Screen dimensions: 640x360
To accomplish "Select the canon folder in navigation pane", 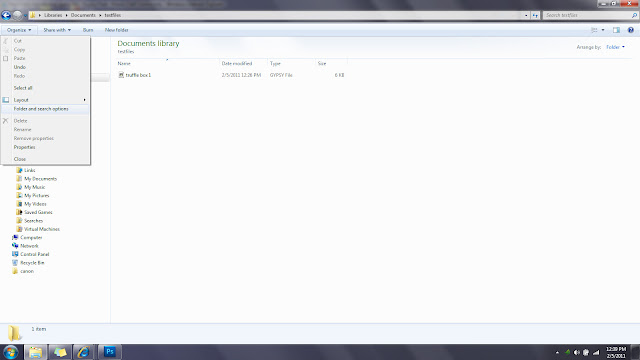I will (27, 271).
